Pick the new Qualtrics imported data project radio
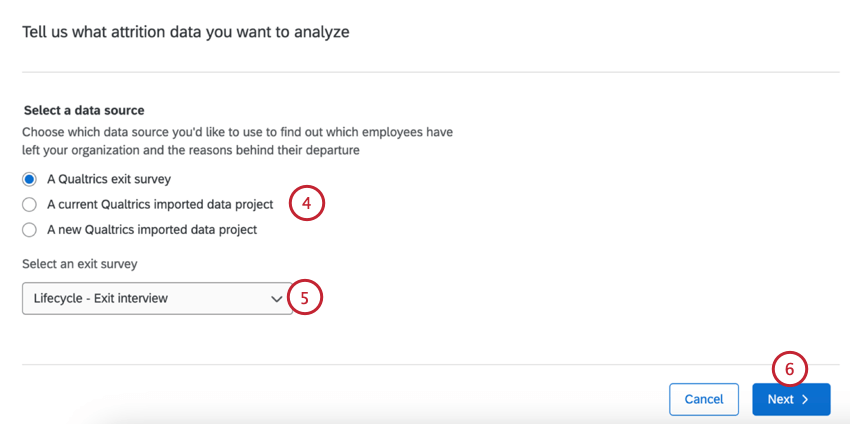Screen dimensions: 850x424 [x=29, y=230]
